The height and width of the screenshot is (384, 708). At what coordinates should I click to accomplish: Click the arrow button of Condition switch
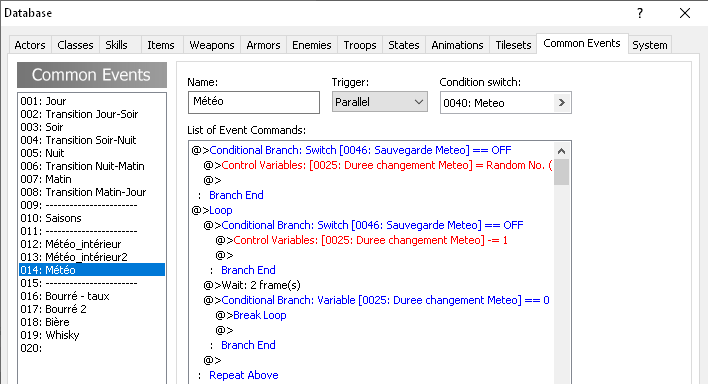pos(562,103)
